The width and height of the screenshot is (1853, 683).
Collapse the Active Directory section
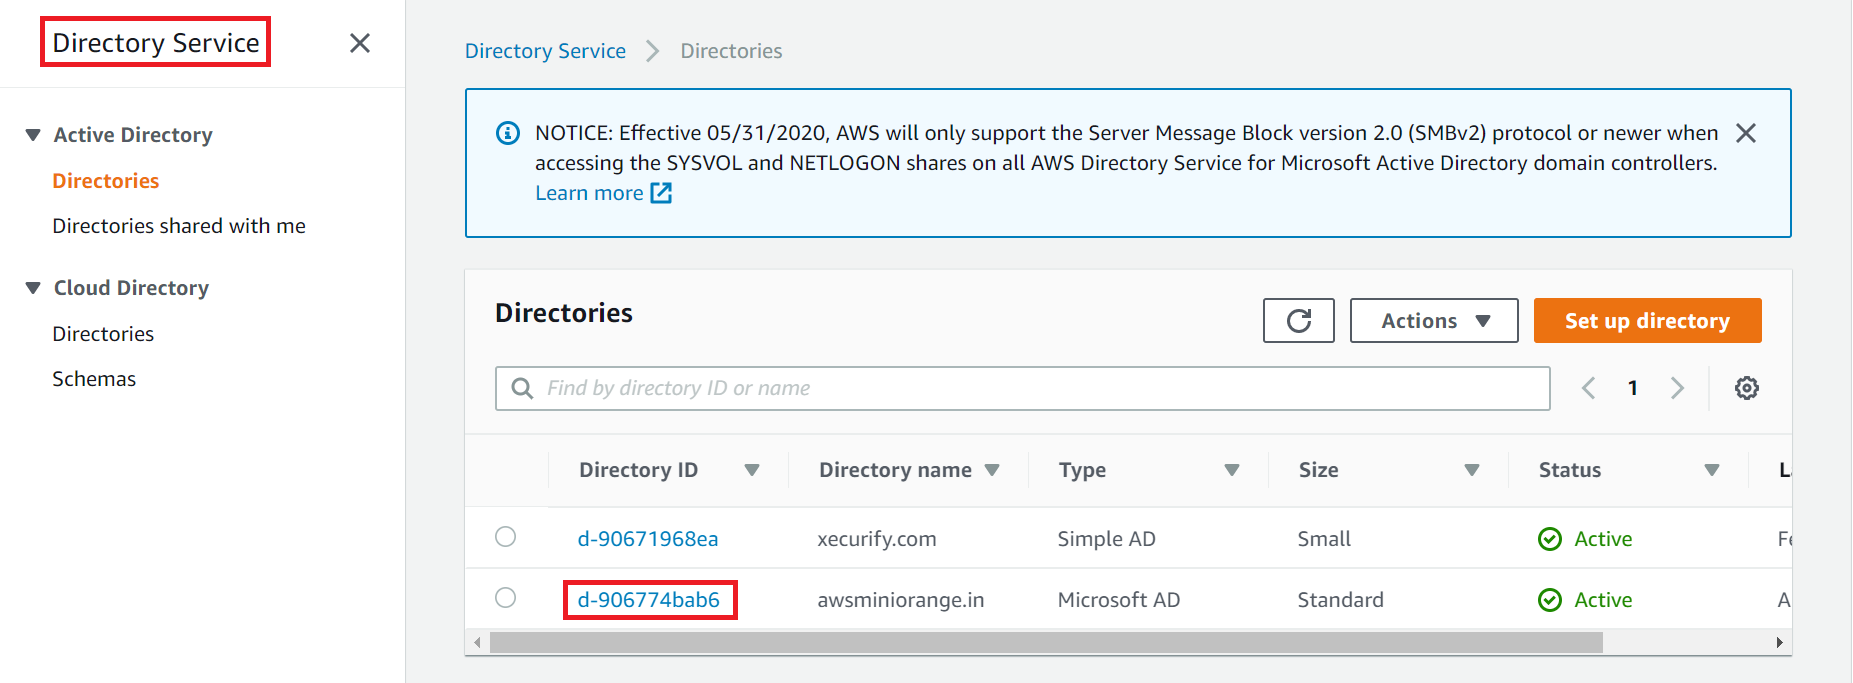(x=33, y=135)
